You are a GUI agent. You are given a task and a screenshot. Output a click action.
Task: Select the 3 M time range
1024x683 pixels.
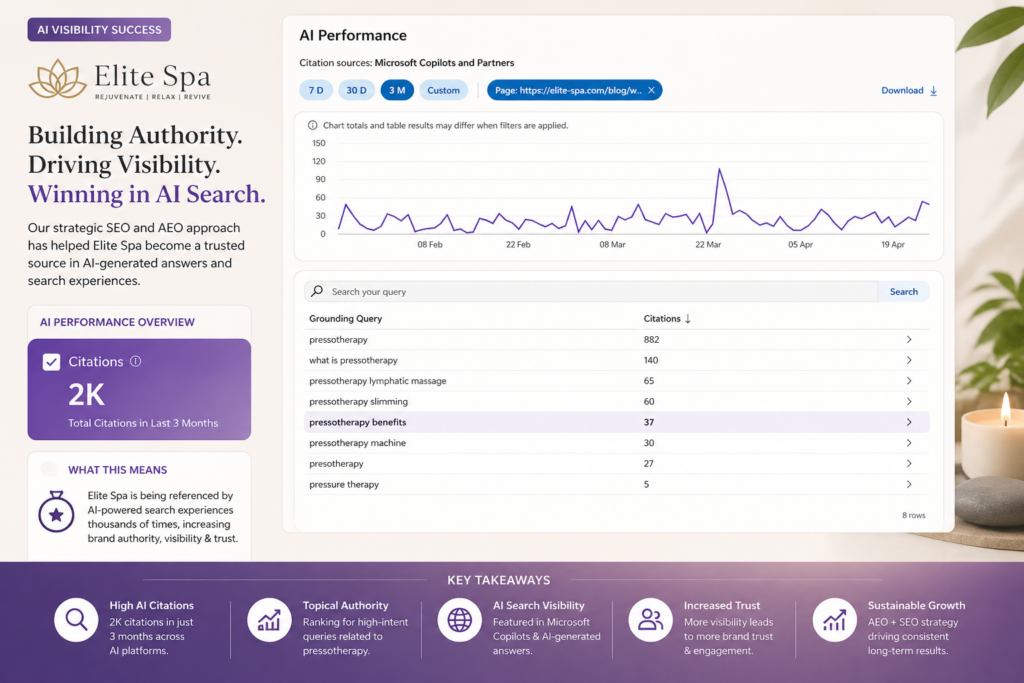(397, 90)
